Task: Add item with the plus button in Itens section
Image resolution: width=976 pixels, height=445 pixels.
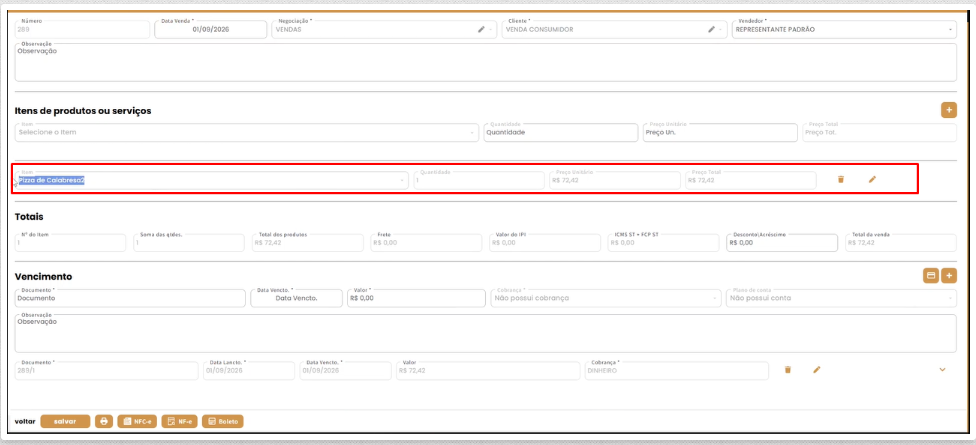Action: 949,110
